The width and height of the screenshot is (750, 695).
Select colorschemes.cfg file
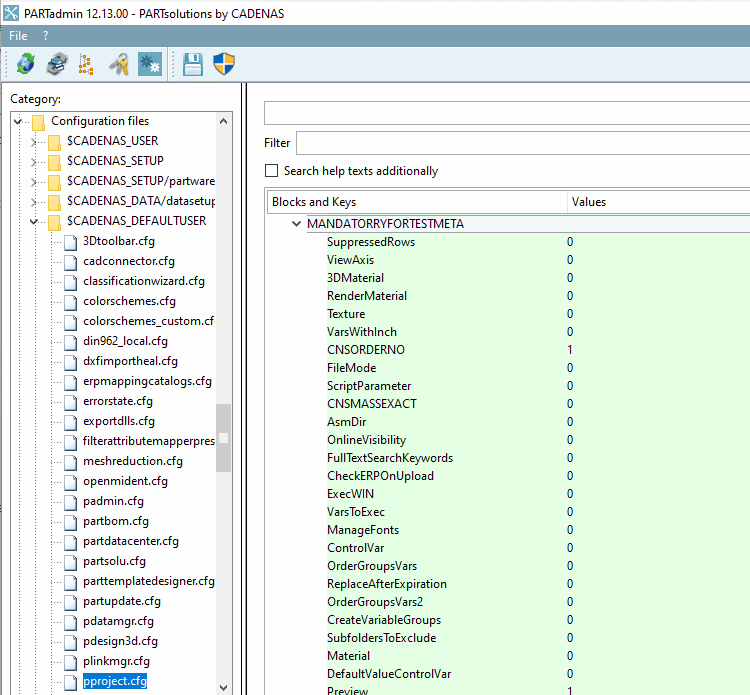[129, 301]
